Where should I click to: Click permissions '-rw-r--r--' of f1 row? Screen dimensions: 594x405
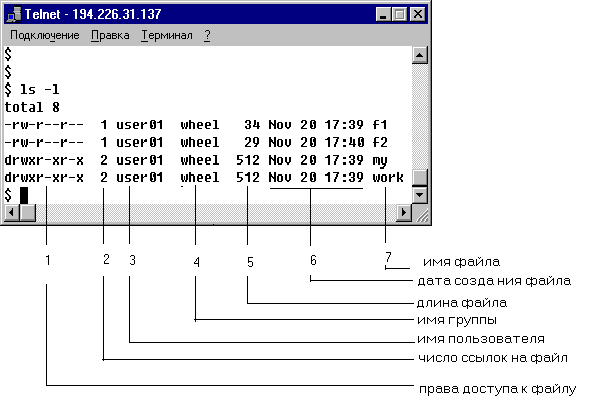(44, 125)
